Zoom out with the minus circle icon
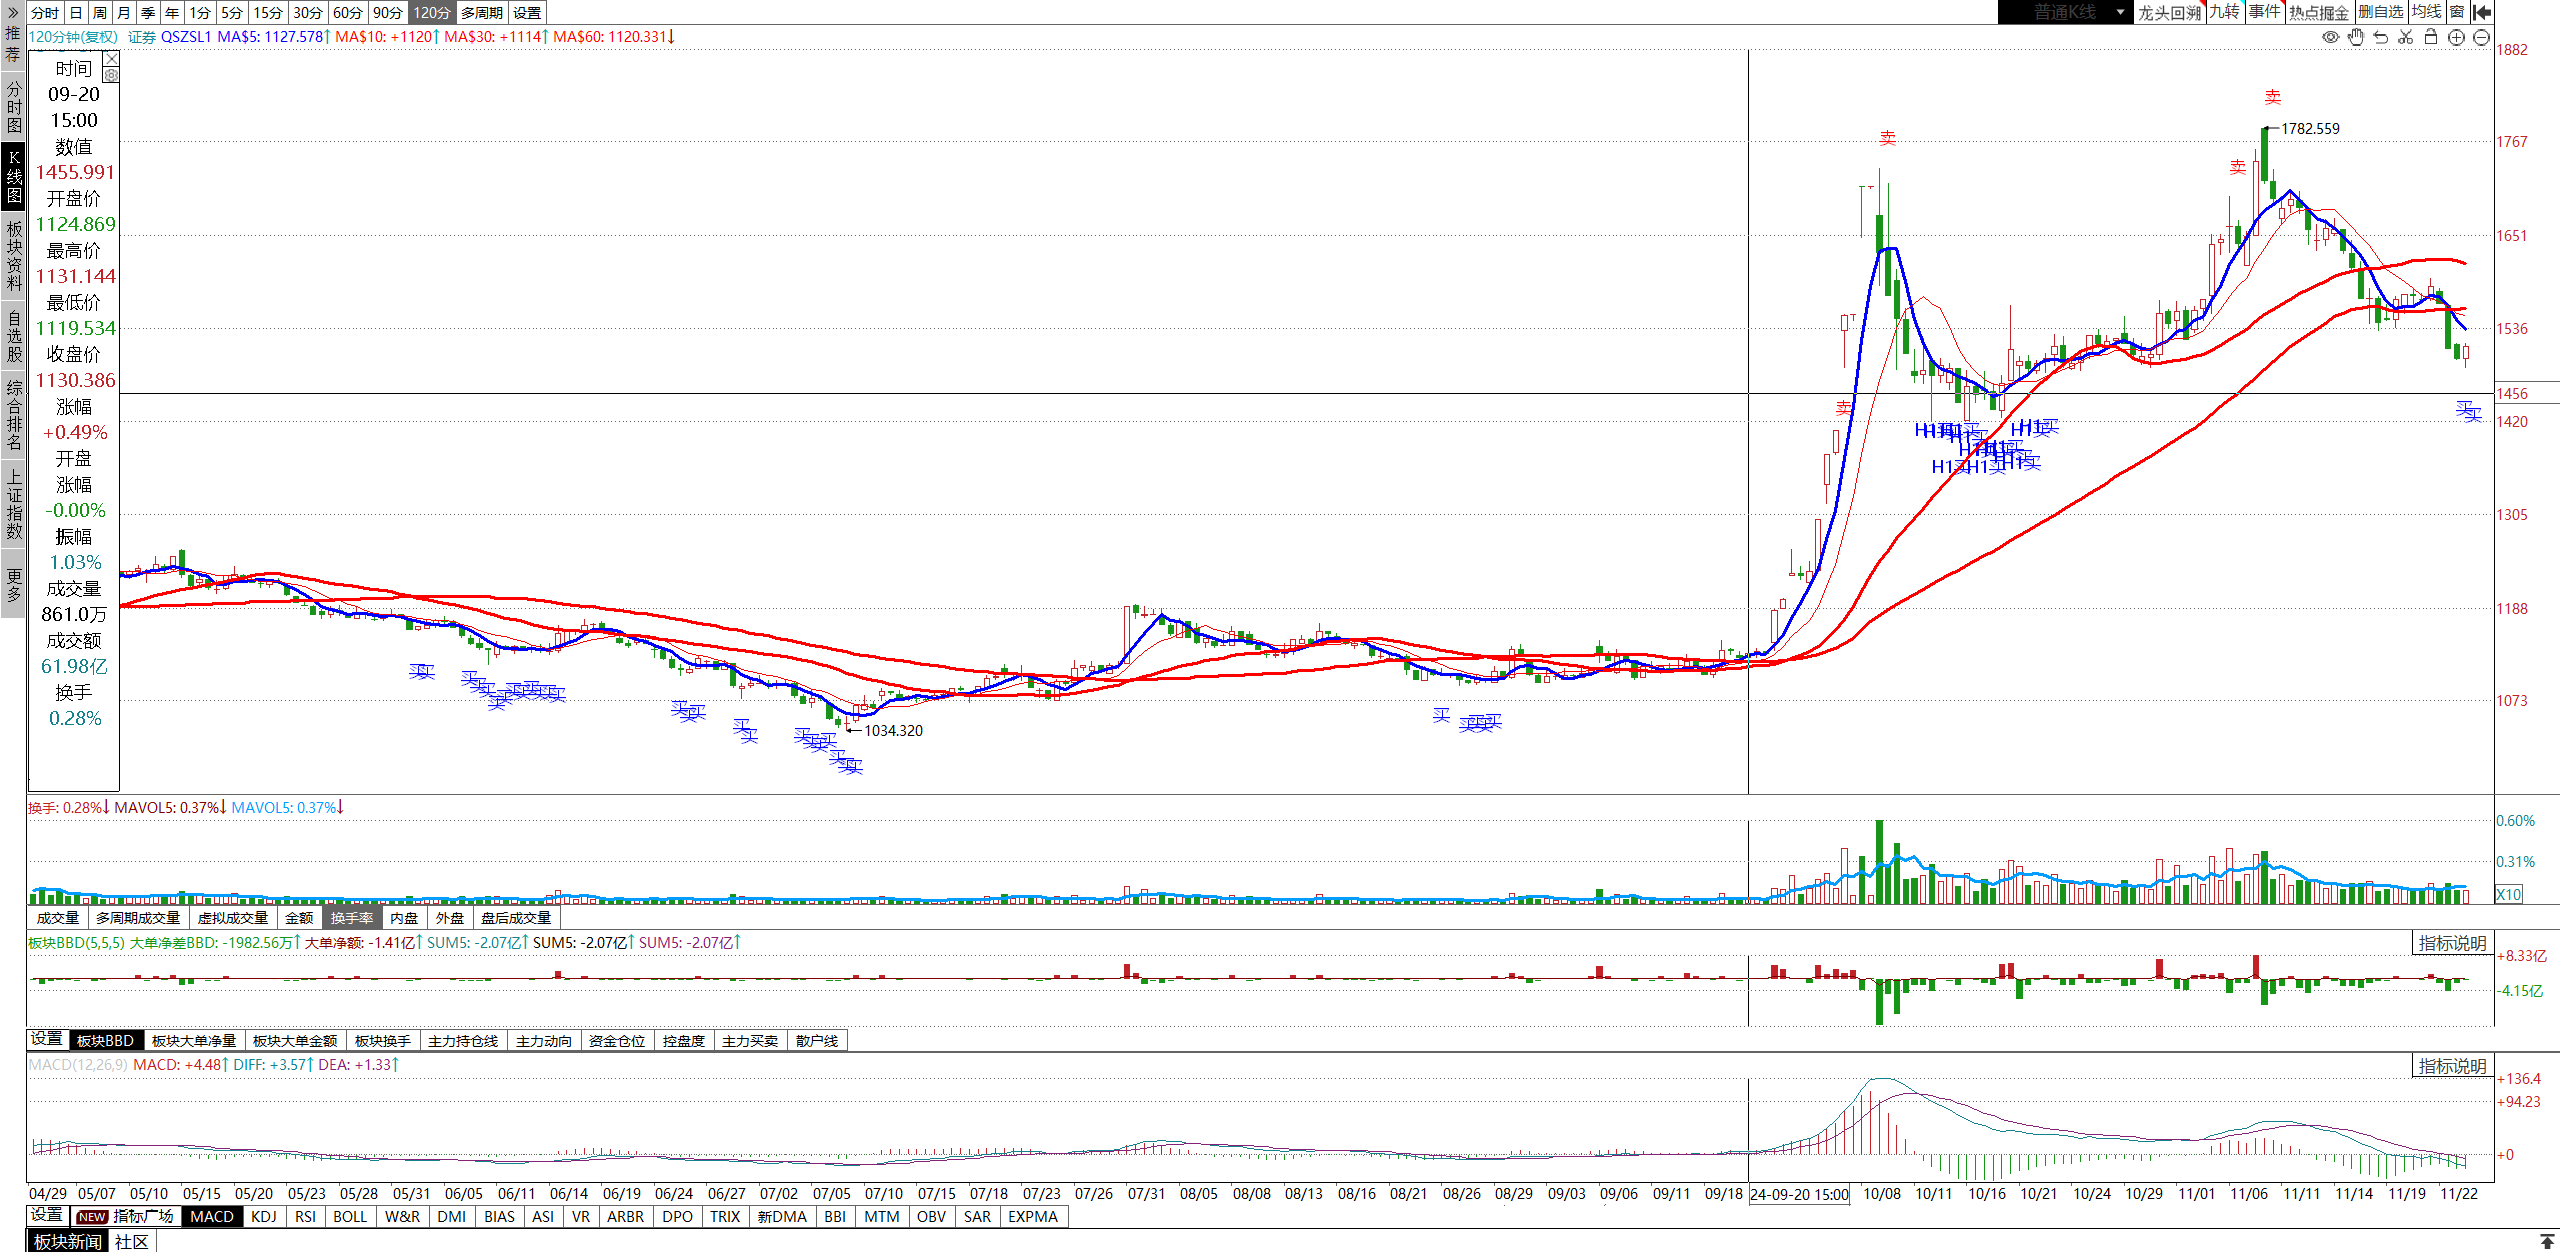This screenshot has width=2560, height=1252. [x=2481, y=37]
